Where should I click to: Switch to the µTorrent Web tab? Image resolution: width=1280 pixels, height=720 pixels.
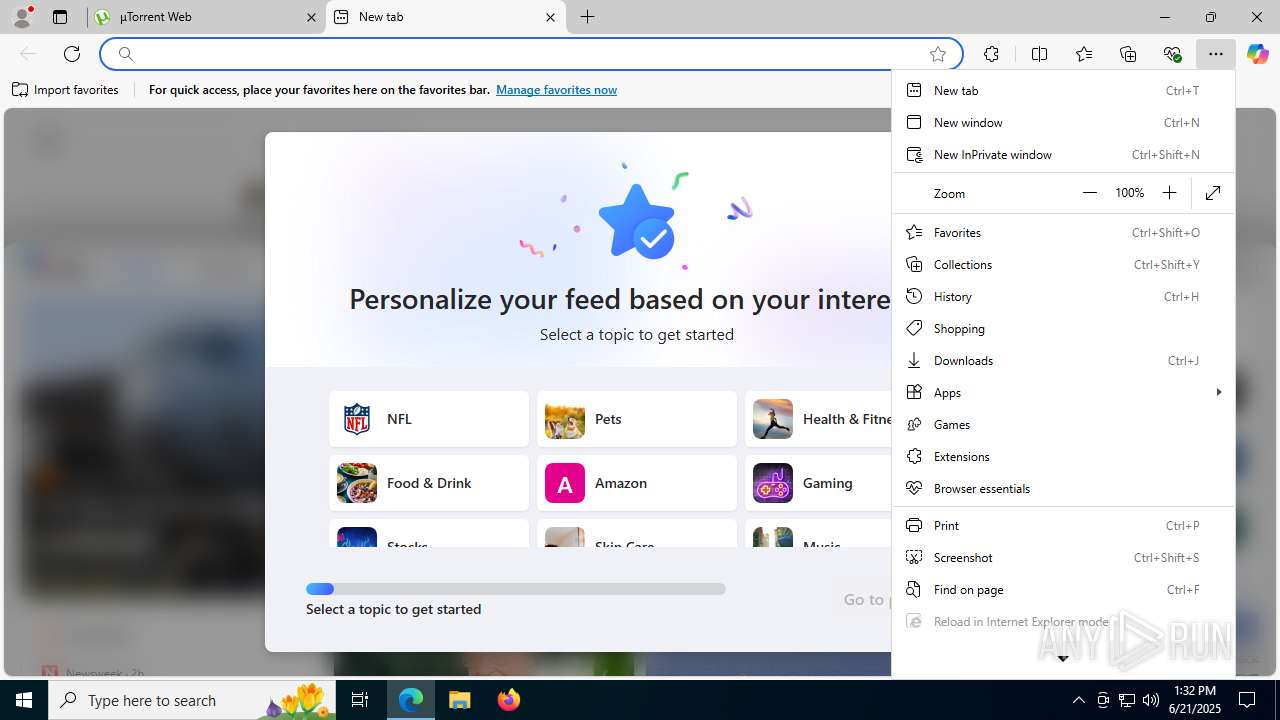coord(206,17)
